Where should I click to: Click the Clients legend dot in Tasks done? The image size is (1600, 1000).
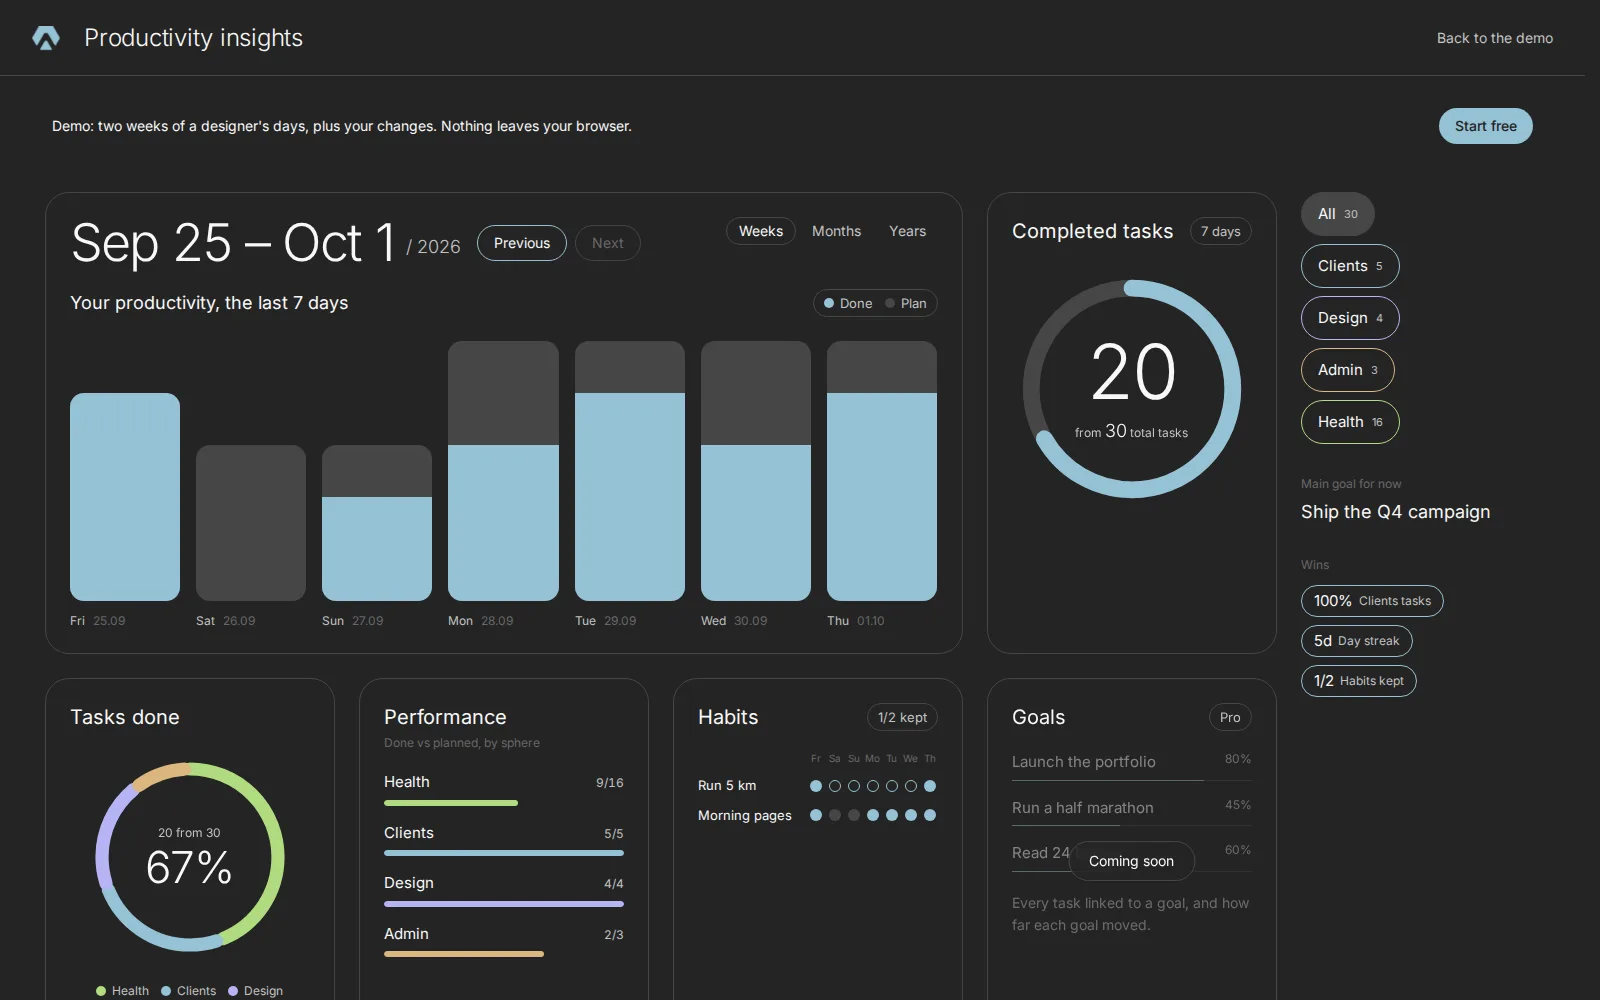coord(166,991)
